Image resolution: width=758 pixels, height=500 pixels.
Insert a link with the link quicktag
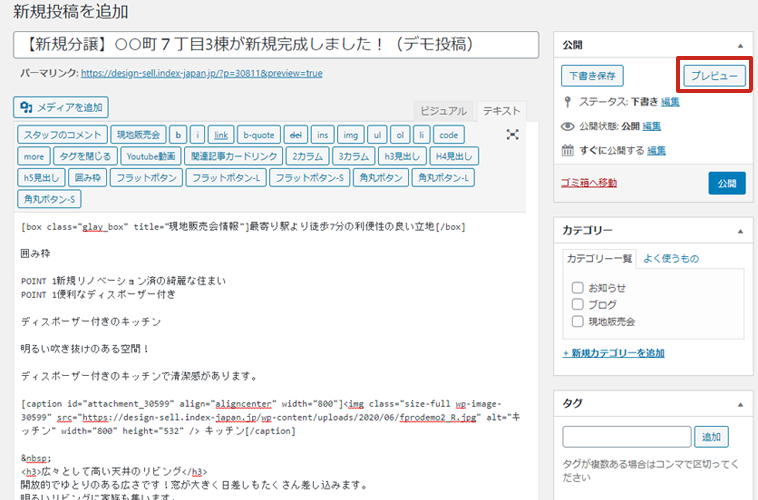pyautogui.click(x=221, y=135)
